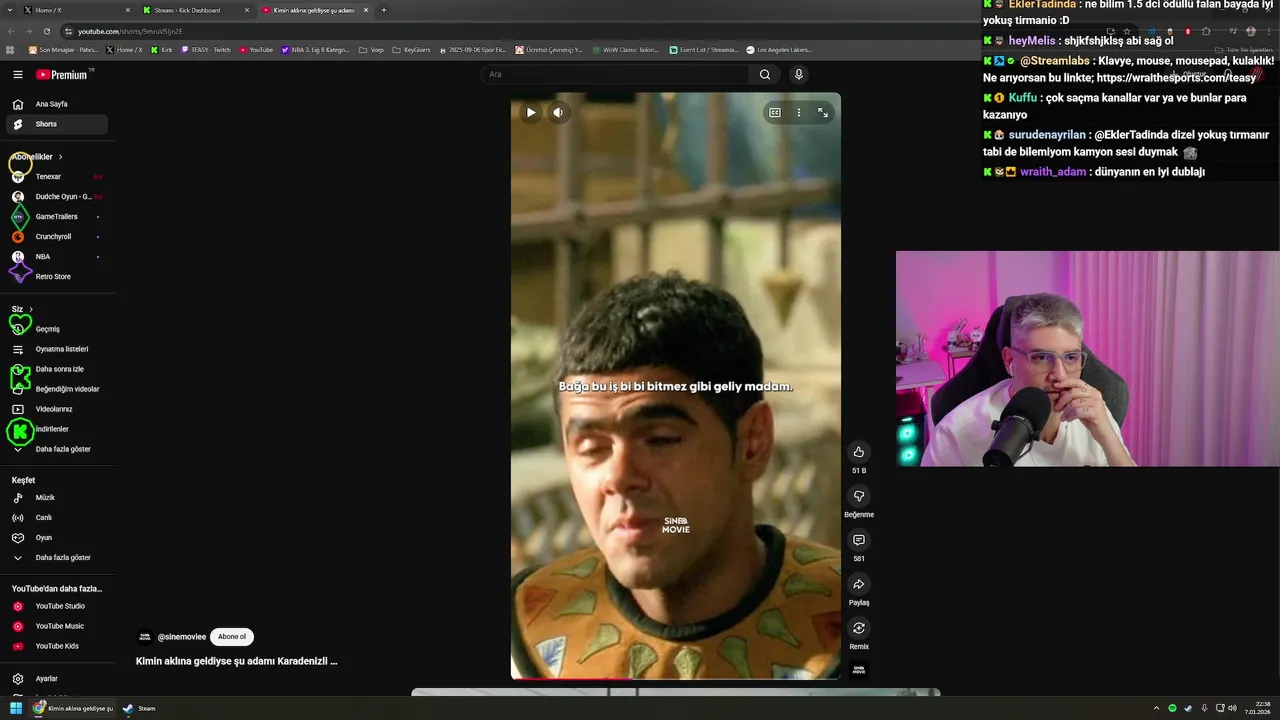Open YouTube Studio link

(x=56, y=606)
